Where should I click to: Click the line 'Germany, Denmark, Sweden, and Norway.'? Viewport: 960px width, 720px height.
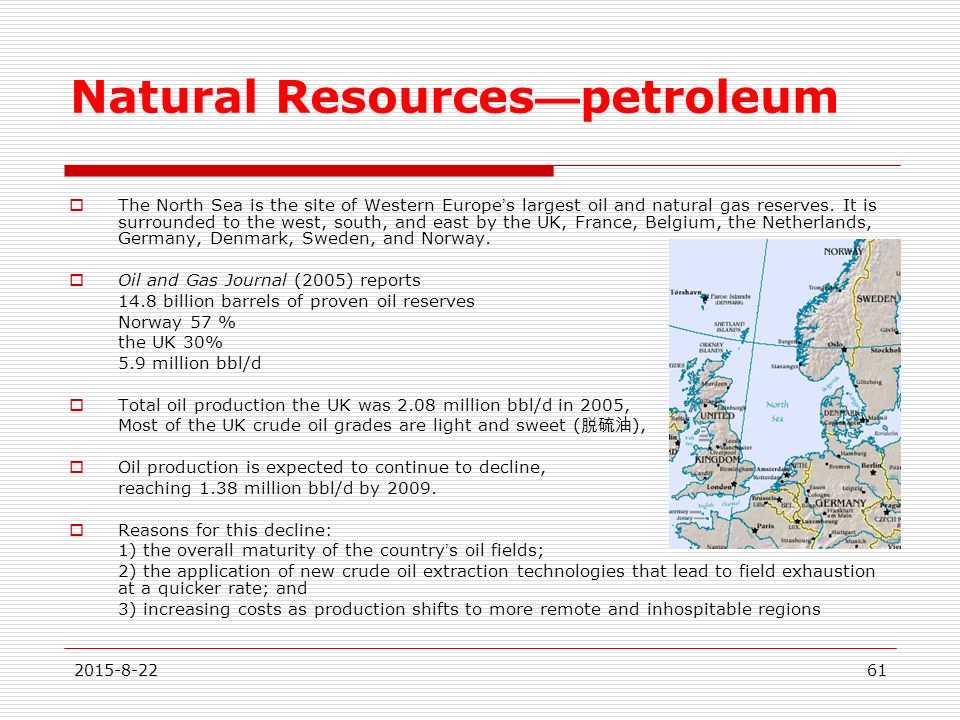point(304,238)
